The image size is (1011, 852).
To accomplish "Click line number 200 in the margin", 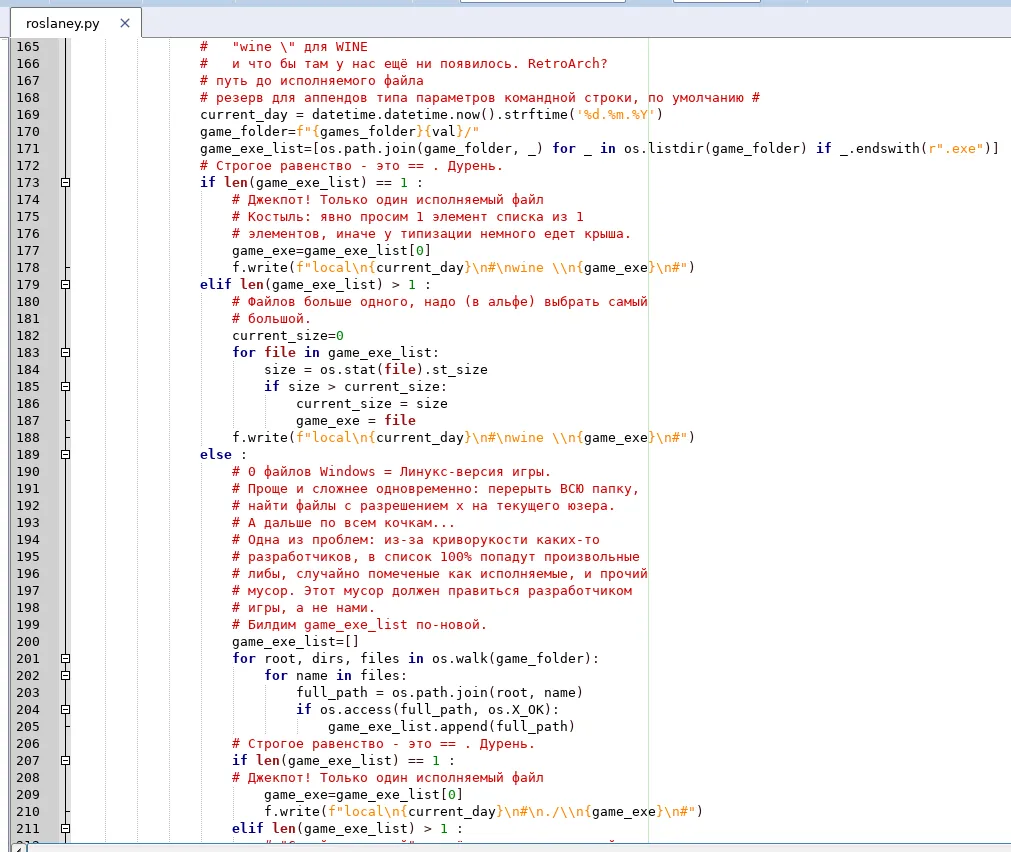I will pyautogui.click(x=28, y=642).
